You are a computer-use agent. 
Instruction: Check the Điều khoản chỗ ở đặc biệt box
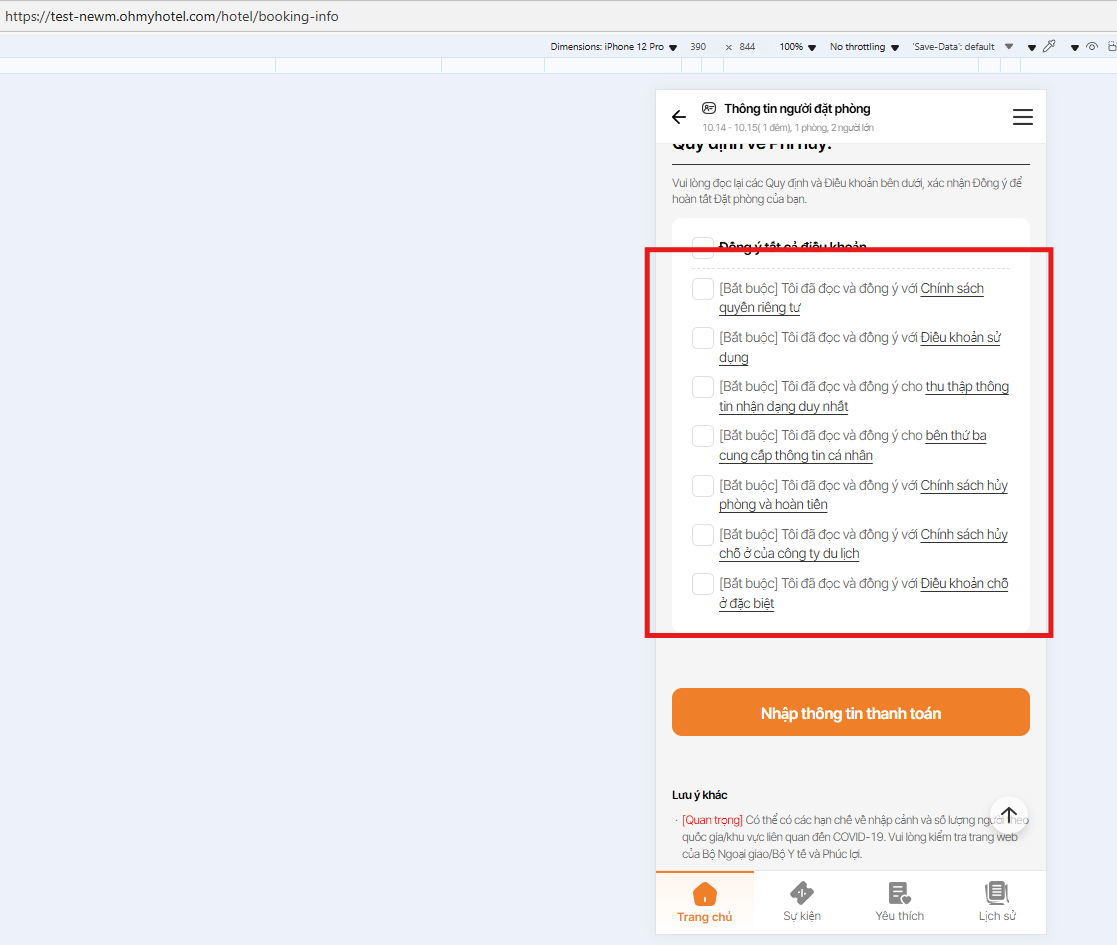click(x=702, y=584)
